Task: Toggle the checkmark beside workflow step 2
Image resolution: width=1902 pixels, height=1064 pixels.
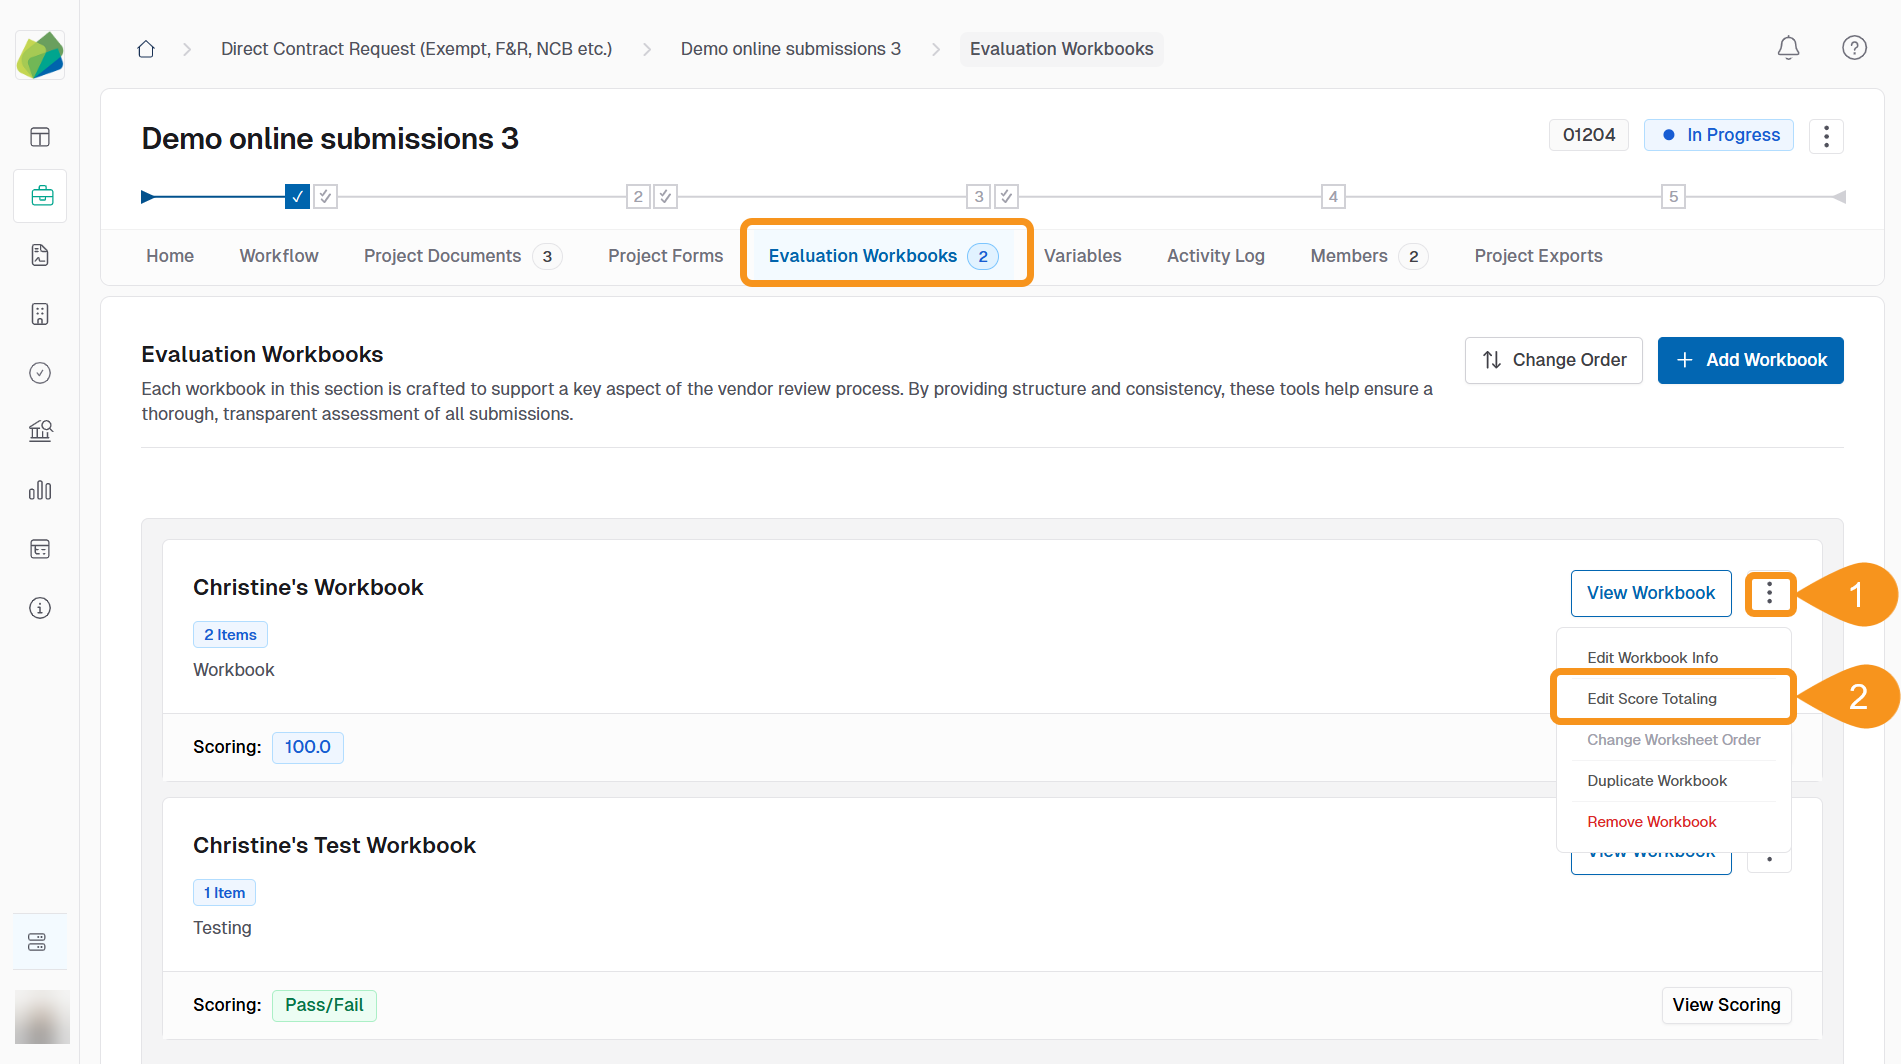Action: [665, 197]
